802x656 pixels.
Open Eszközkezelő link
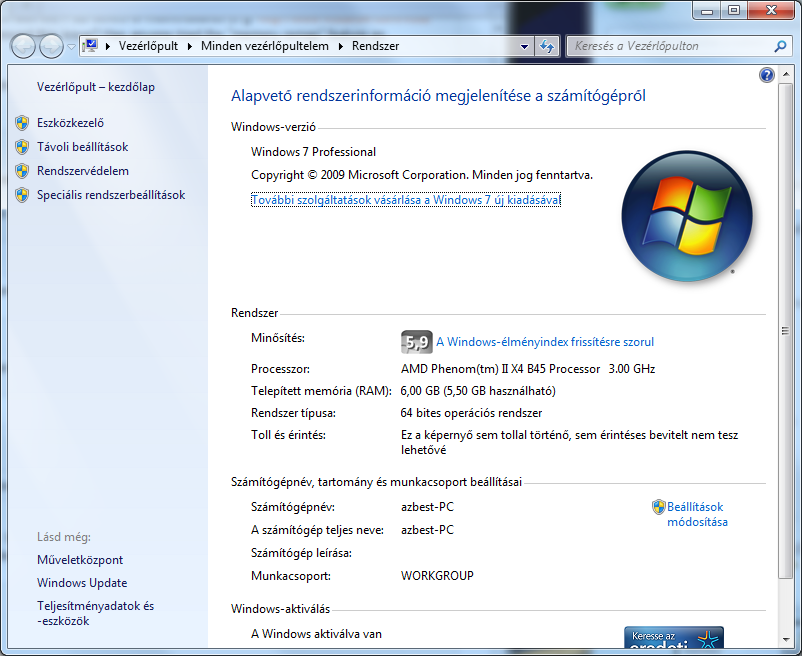click(70, 123)
